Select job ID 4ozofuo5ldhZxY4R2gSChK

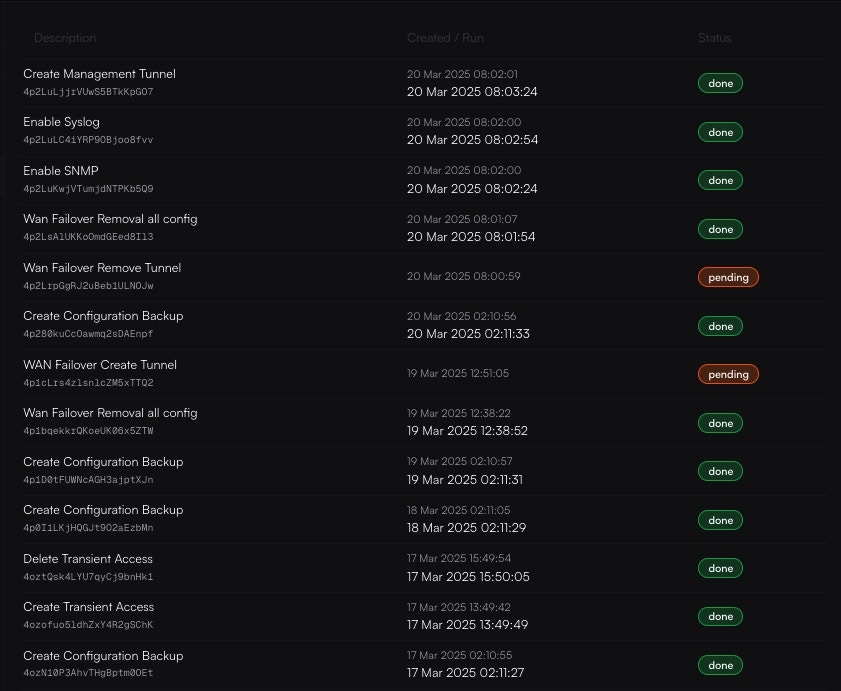88,625
